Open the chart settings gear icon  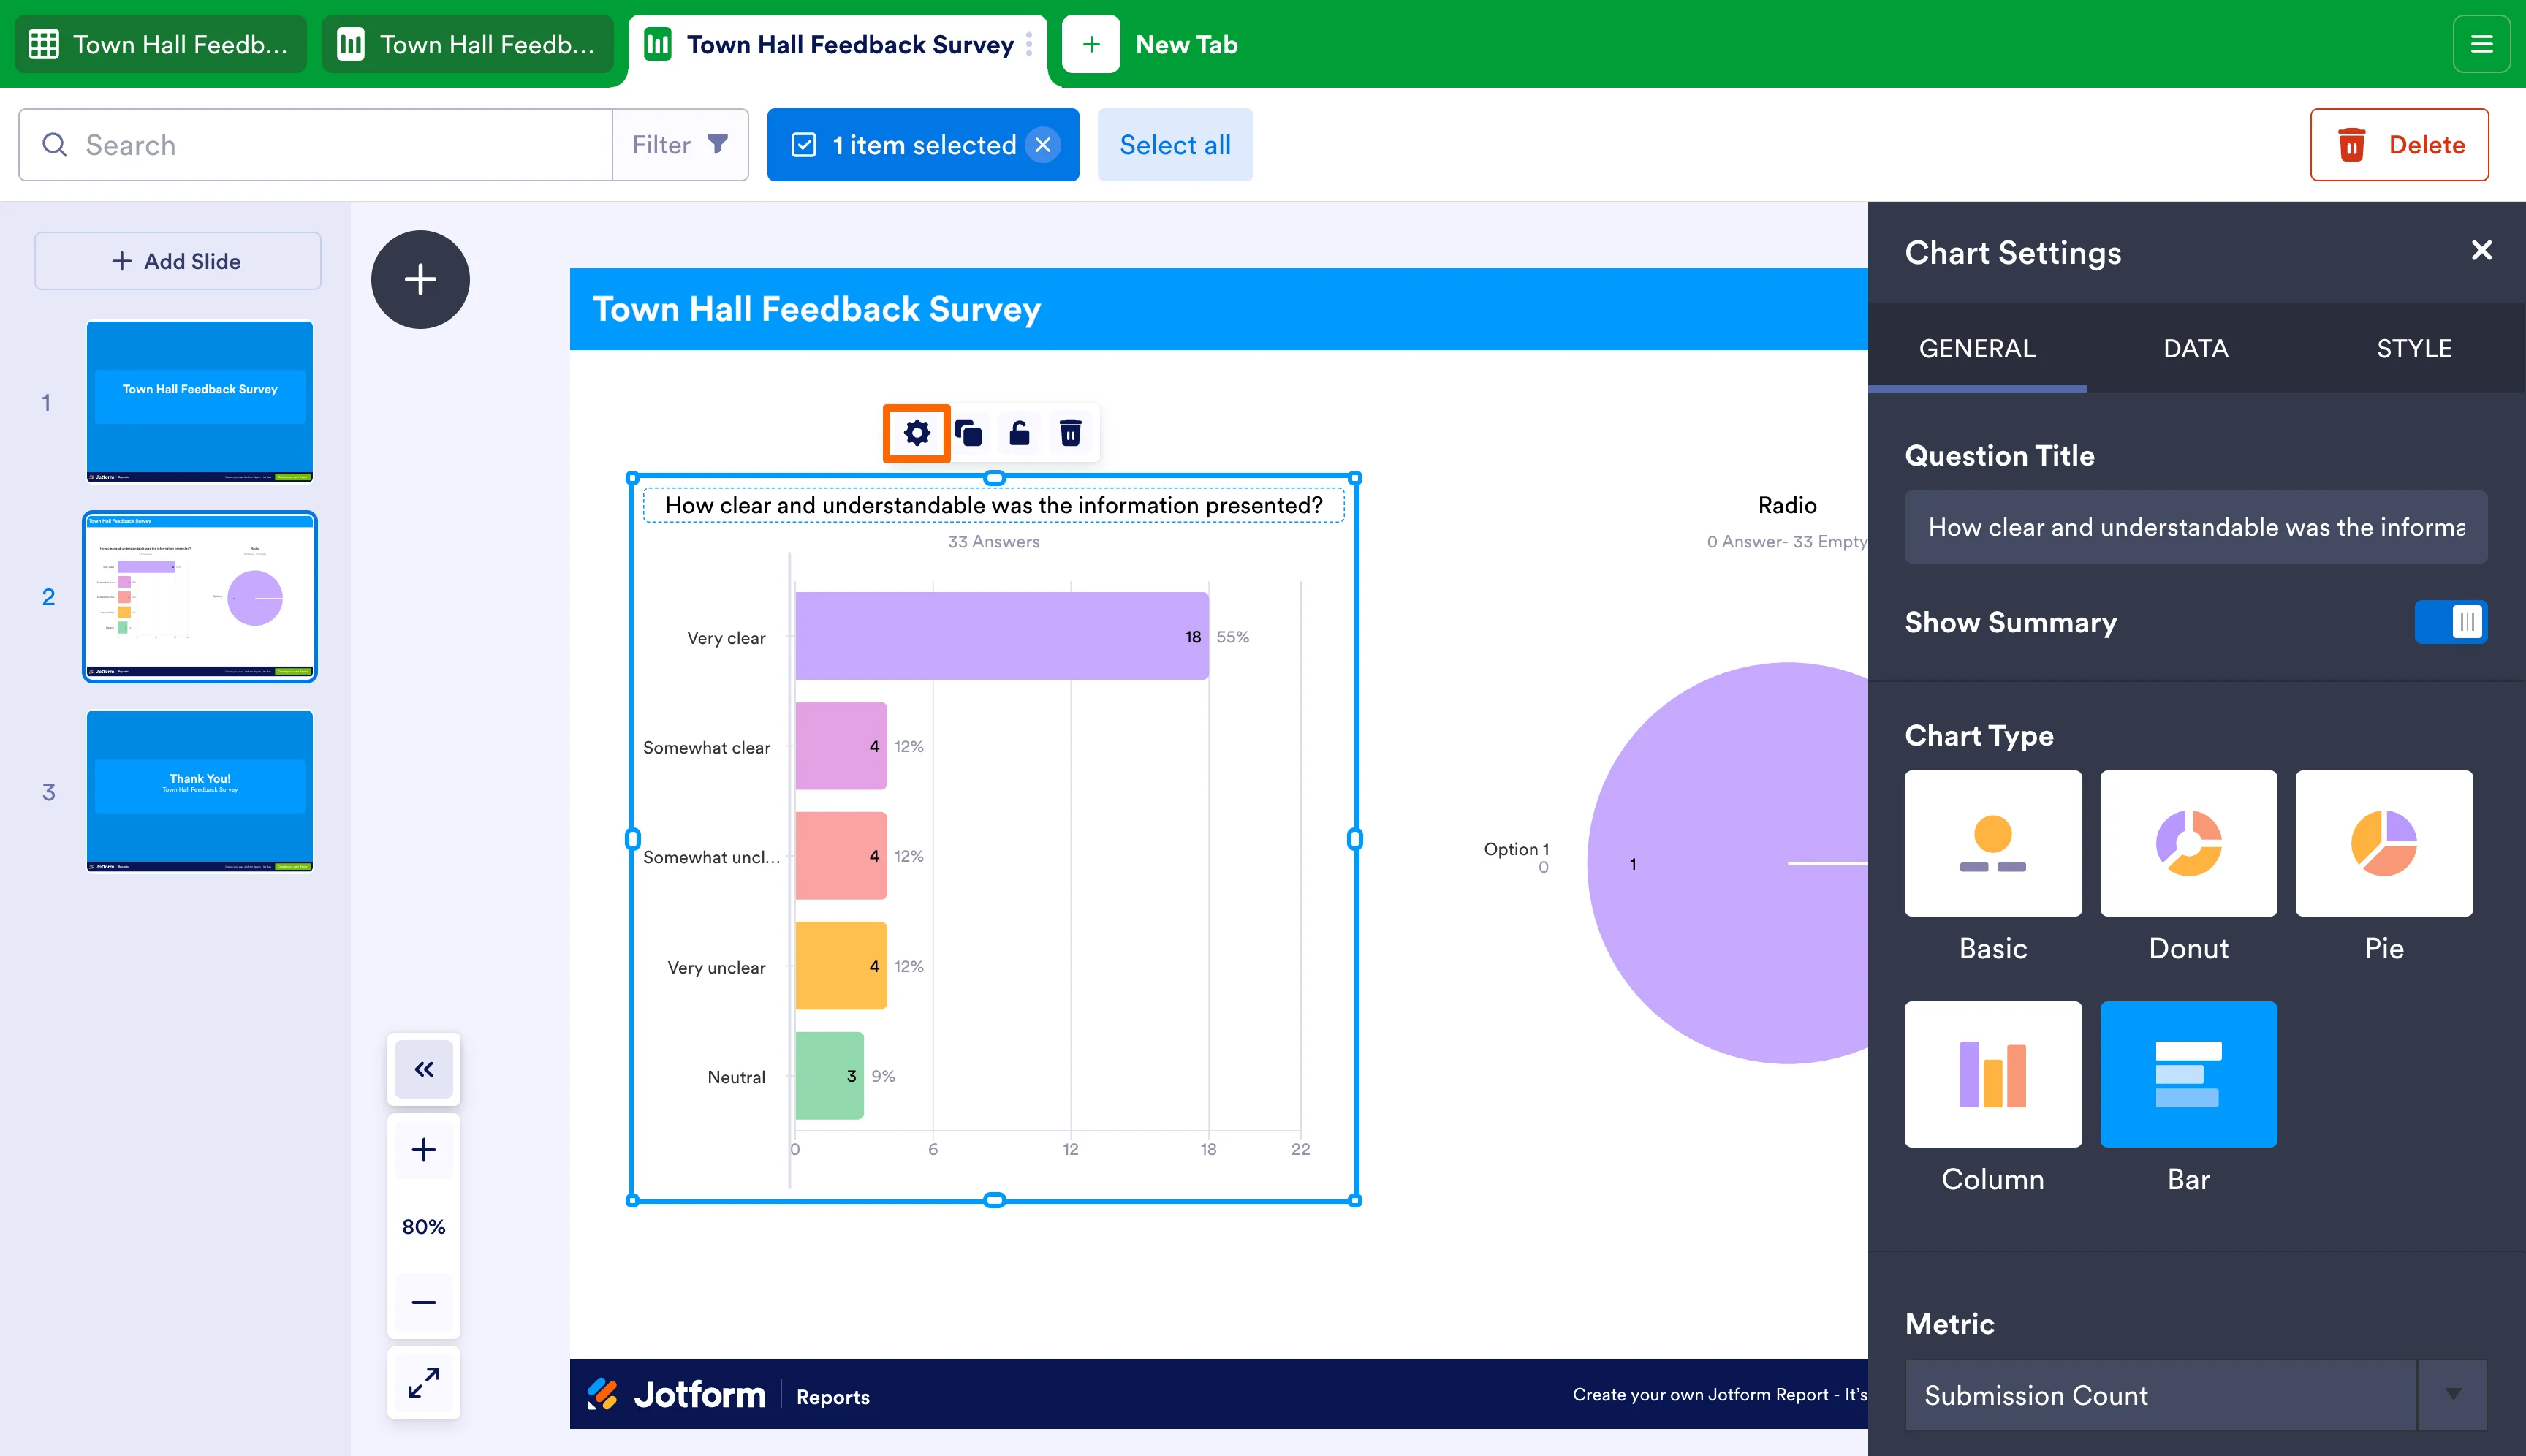pos(916,433)
